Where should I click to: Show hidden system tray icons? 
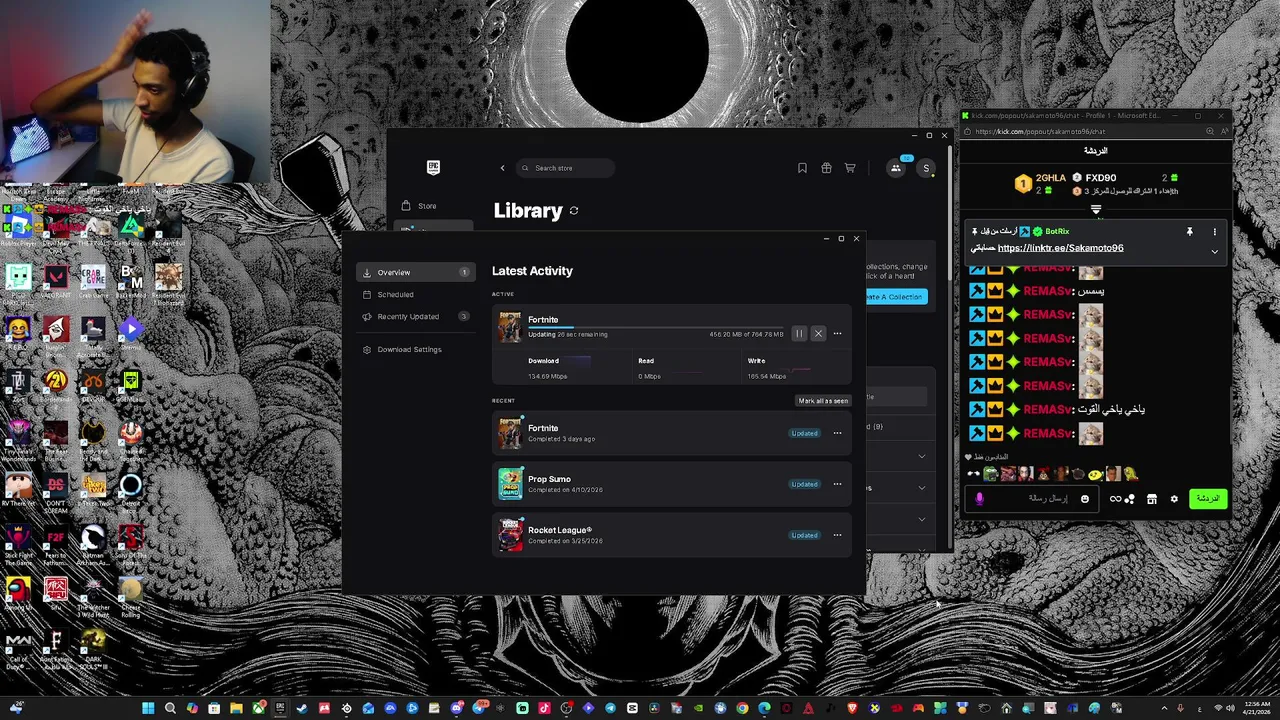point(1162,709)
